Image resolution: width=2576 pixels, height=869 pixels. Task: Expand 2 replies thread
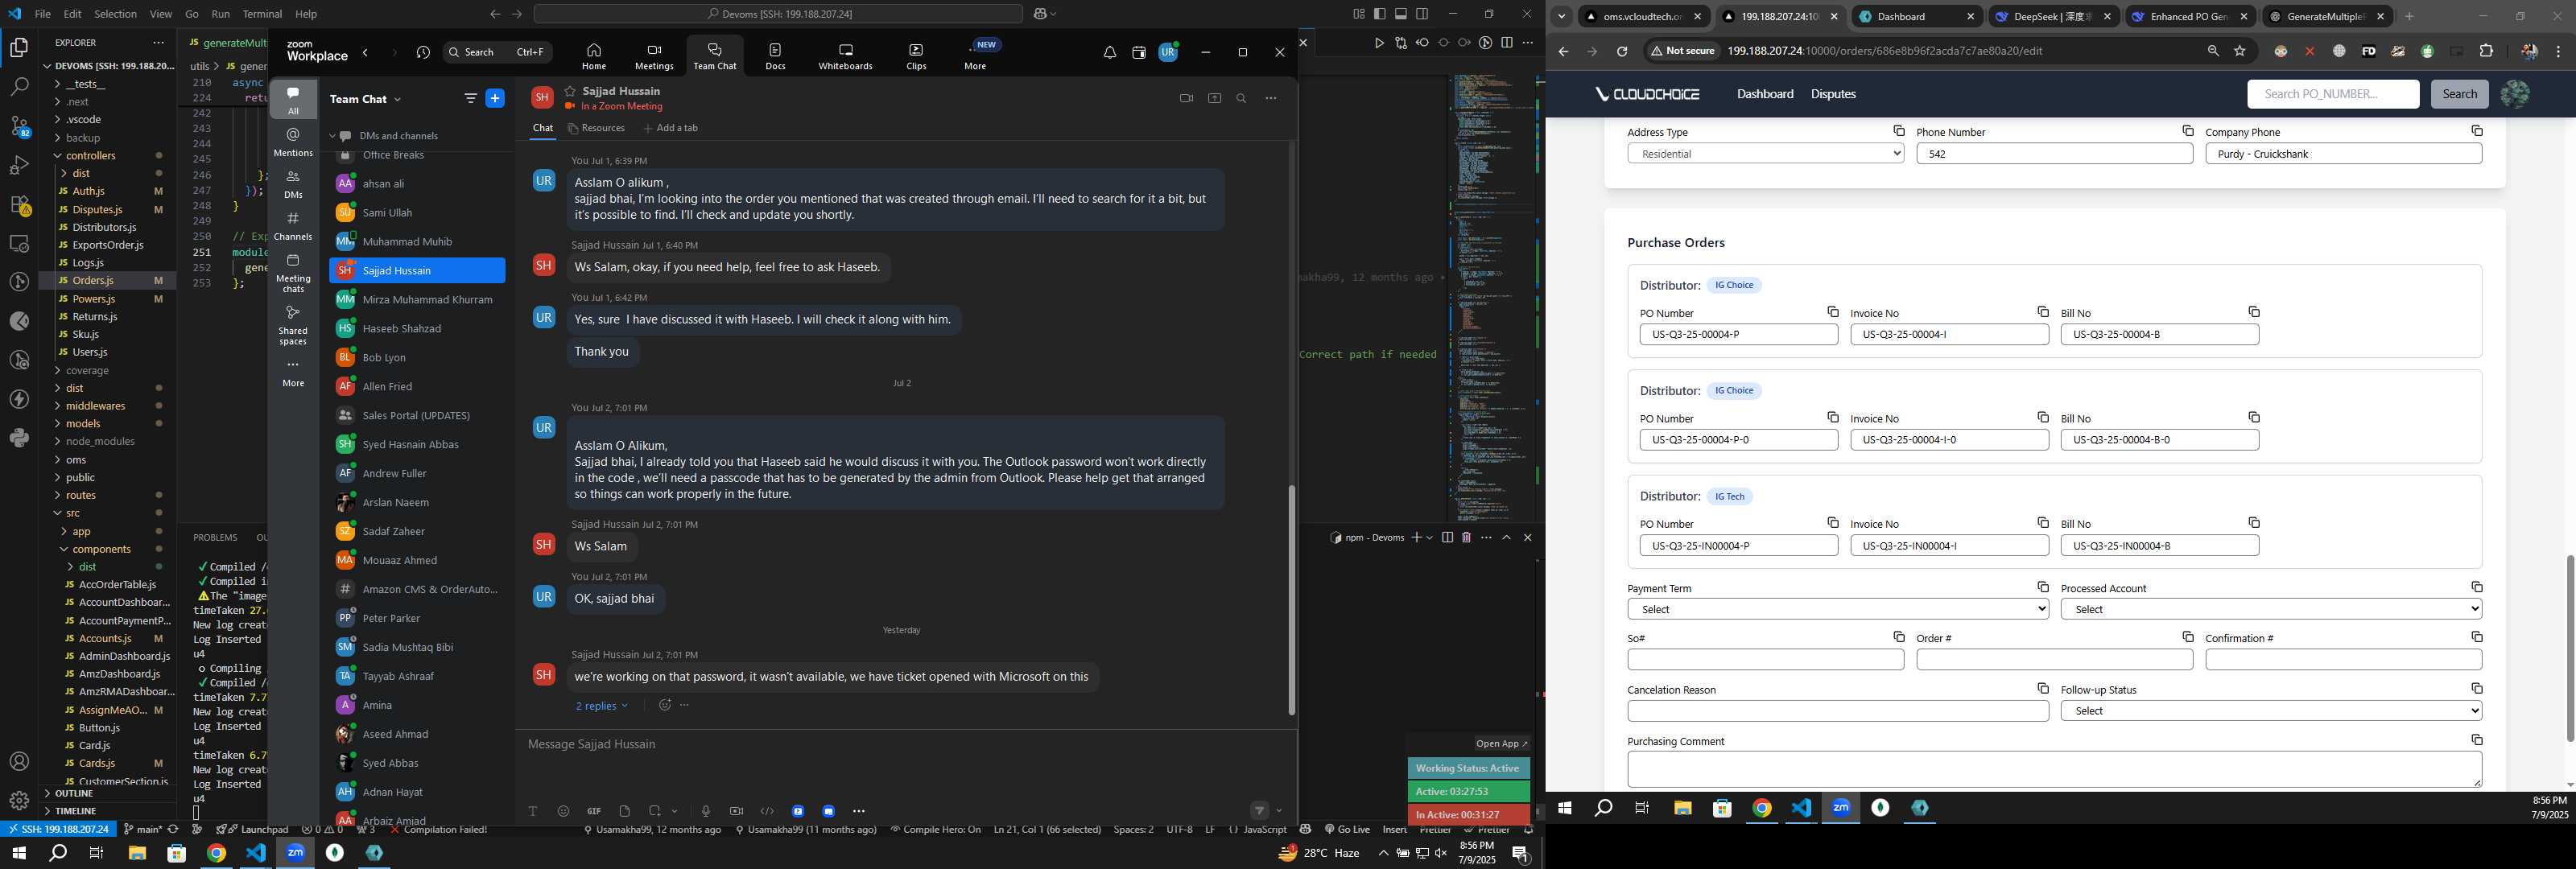[x=601, y=706]
